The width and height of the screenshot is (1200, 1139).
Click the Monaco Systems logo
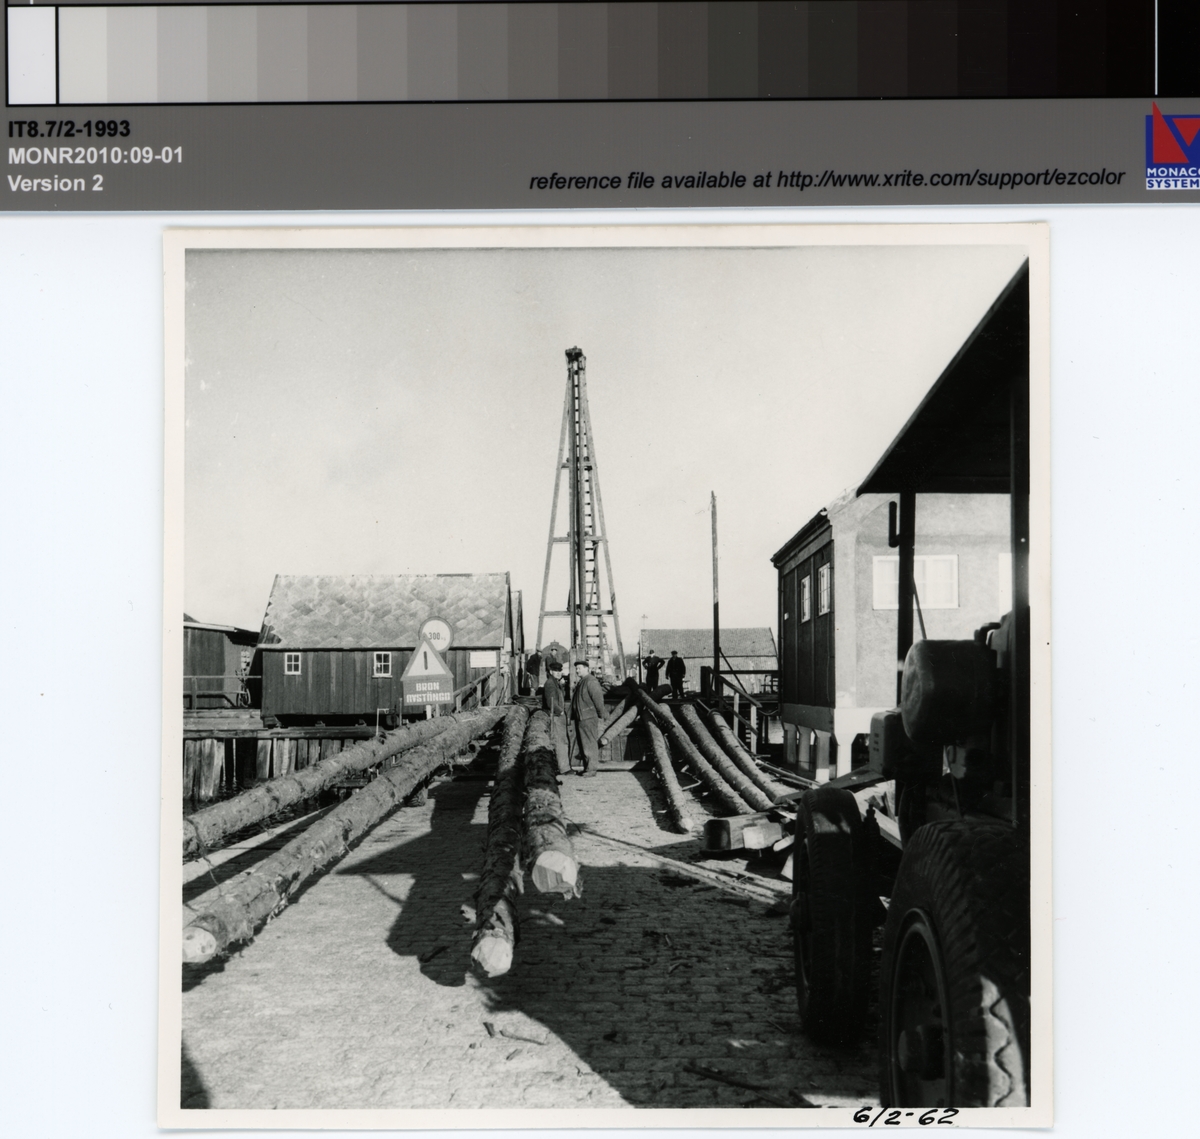point(1171,147)
